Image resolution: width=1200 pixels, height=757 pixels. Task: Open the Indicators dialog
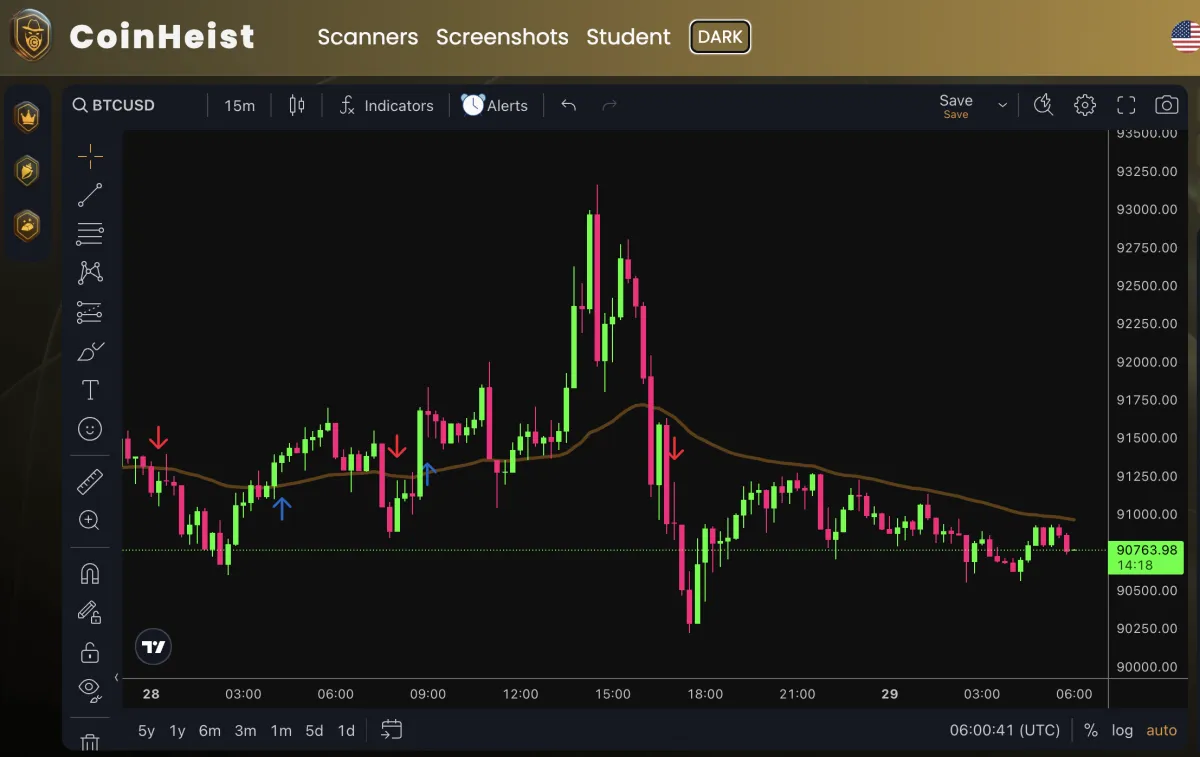[x=386, y=105]
